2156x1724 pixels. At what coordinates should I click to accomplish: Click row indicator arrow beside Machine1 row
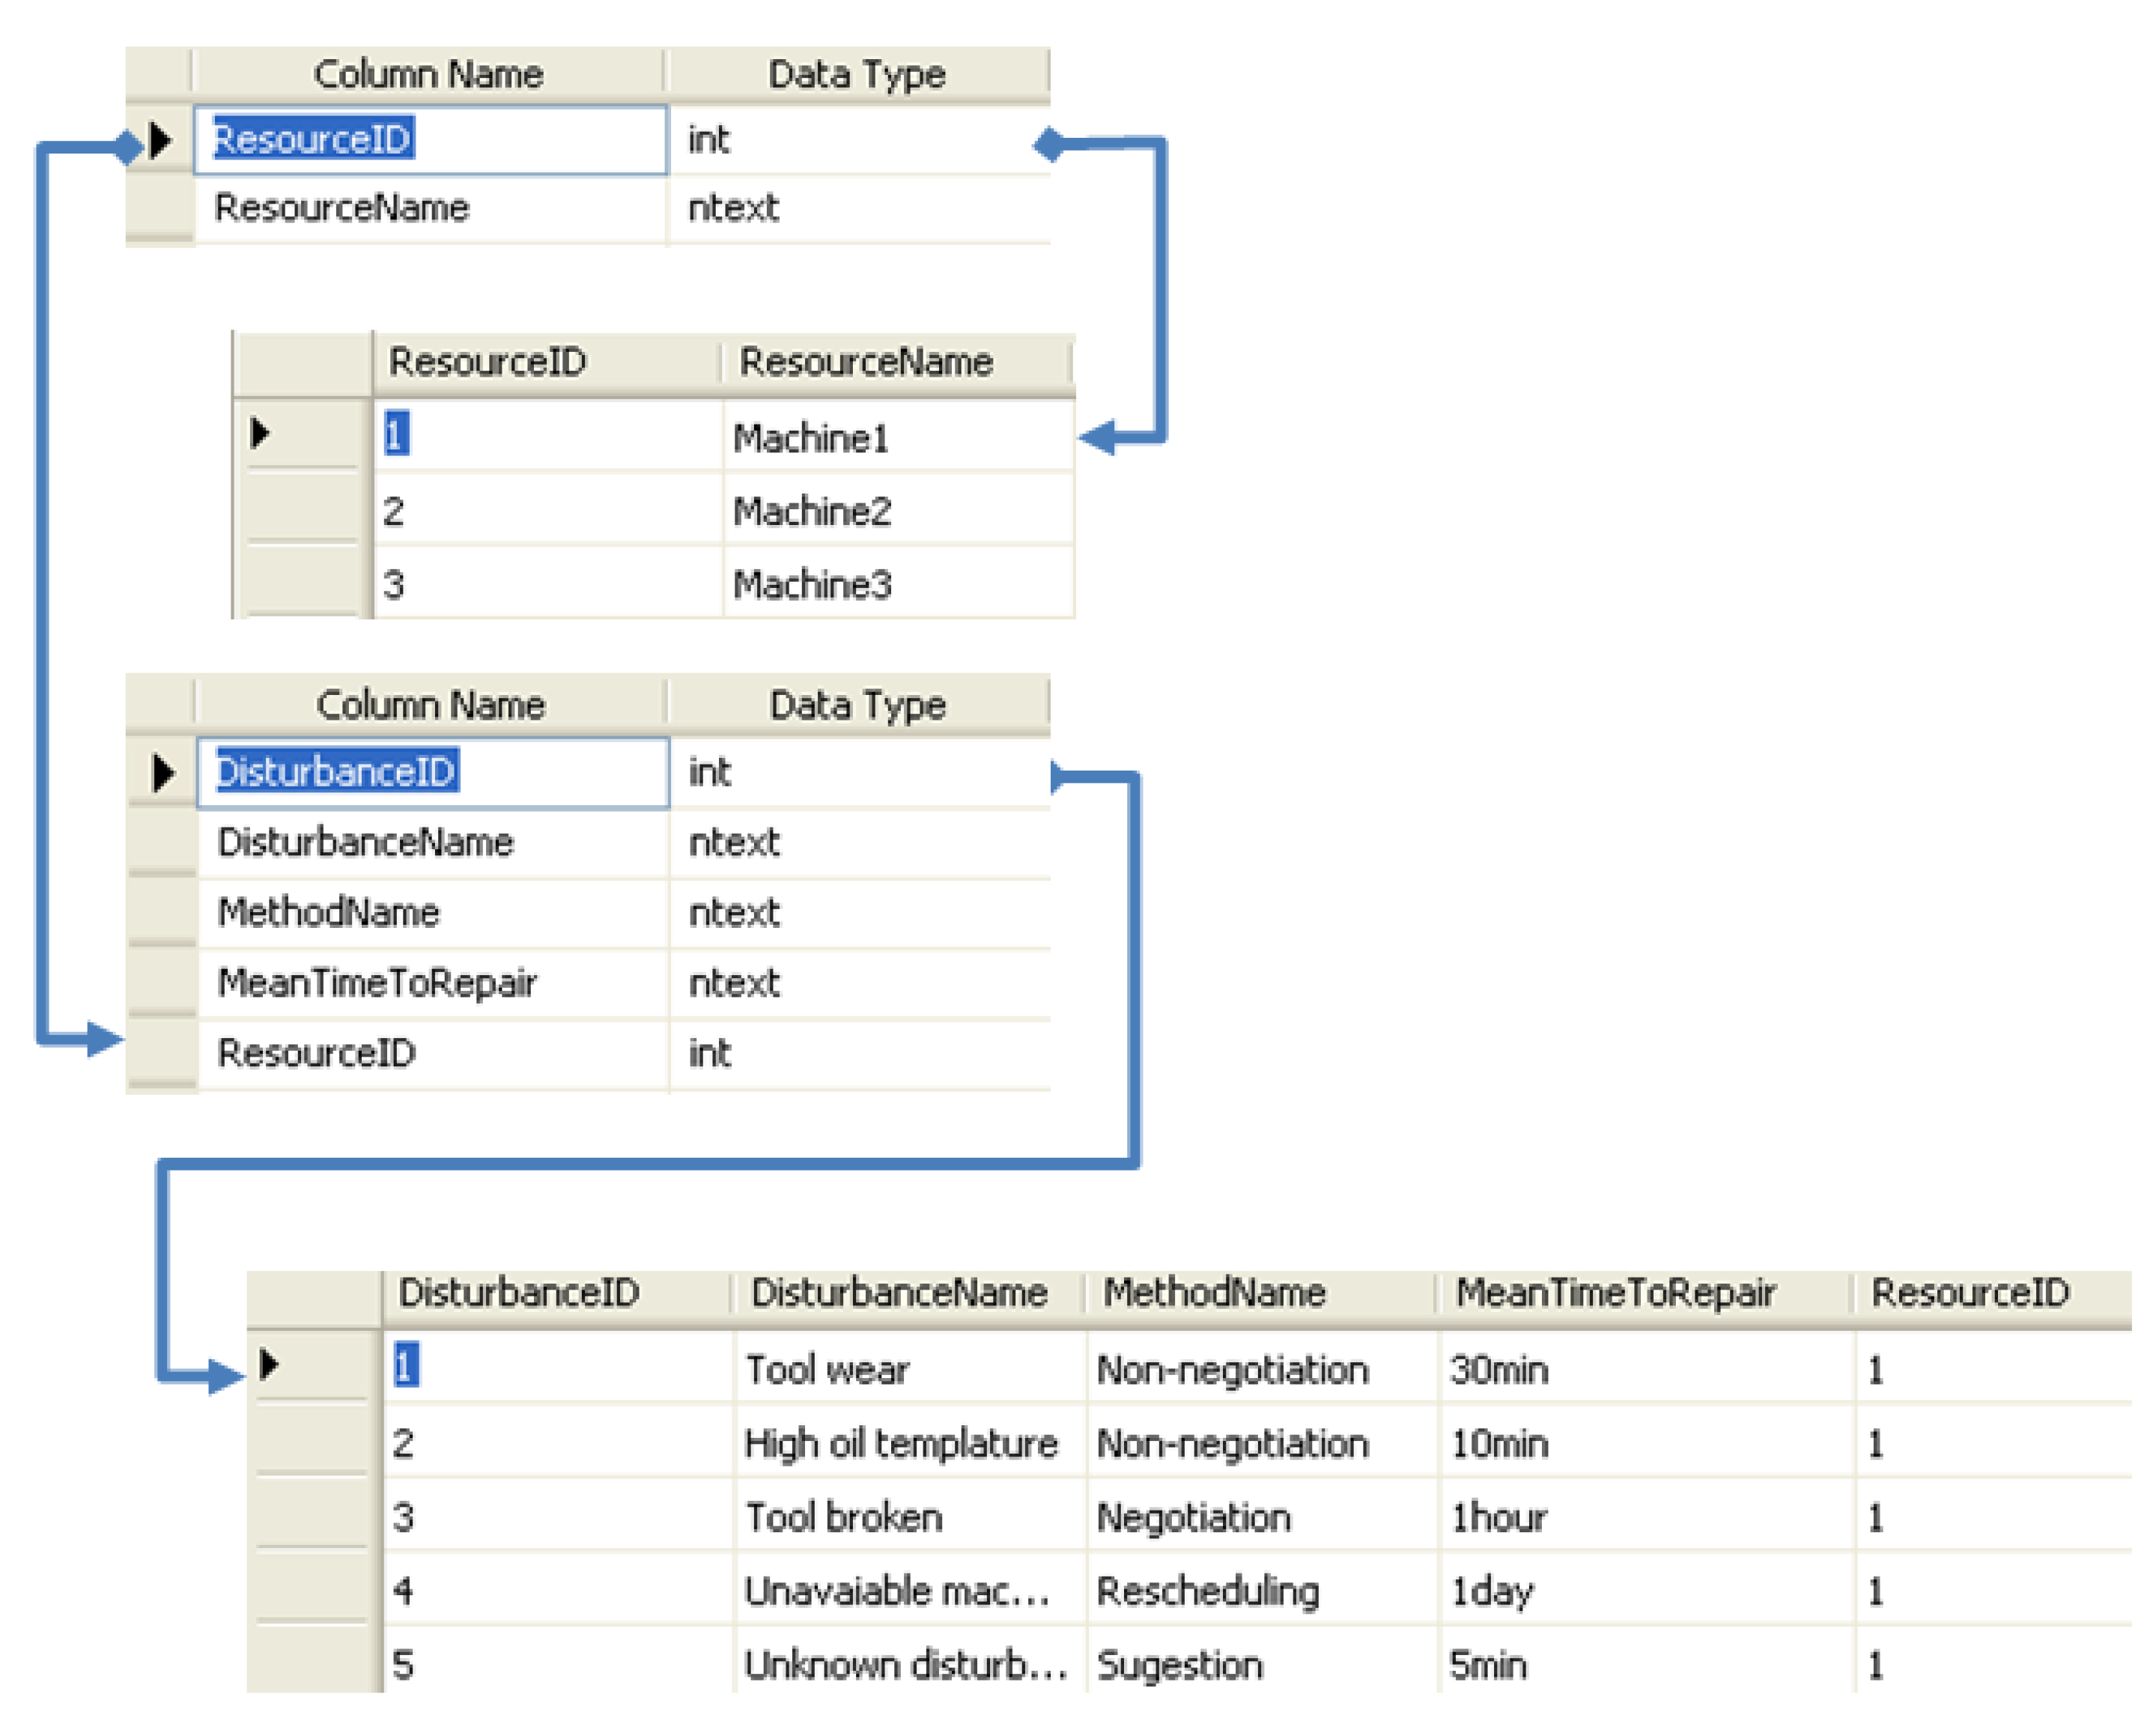pyautogui.click(x=260, y=433)
